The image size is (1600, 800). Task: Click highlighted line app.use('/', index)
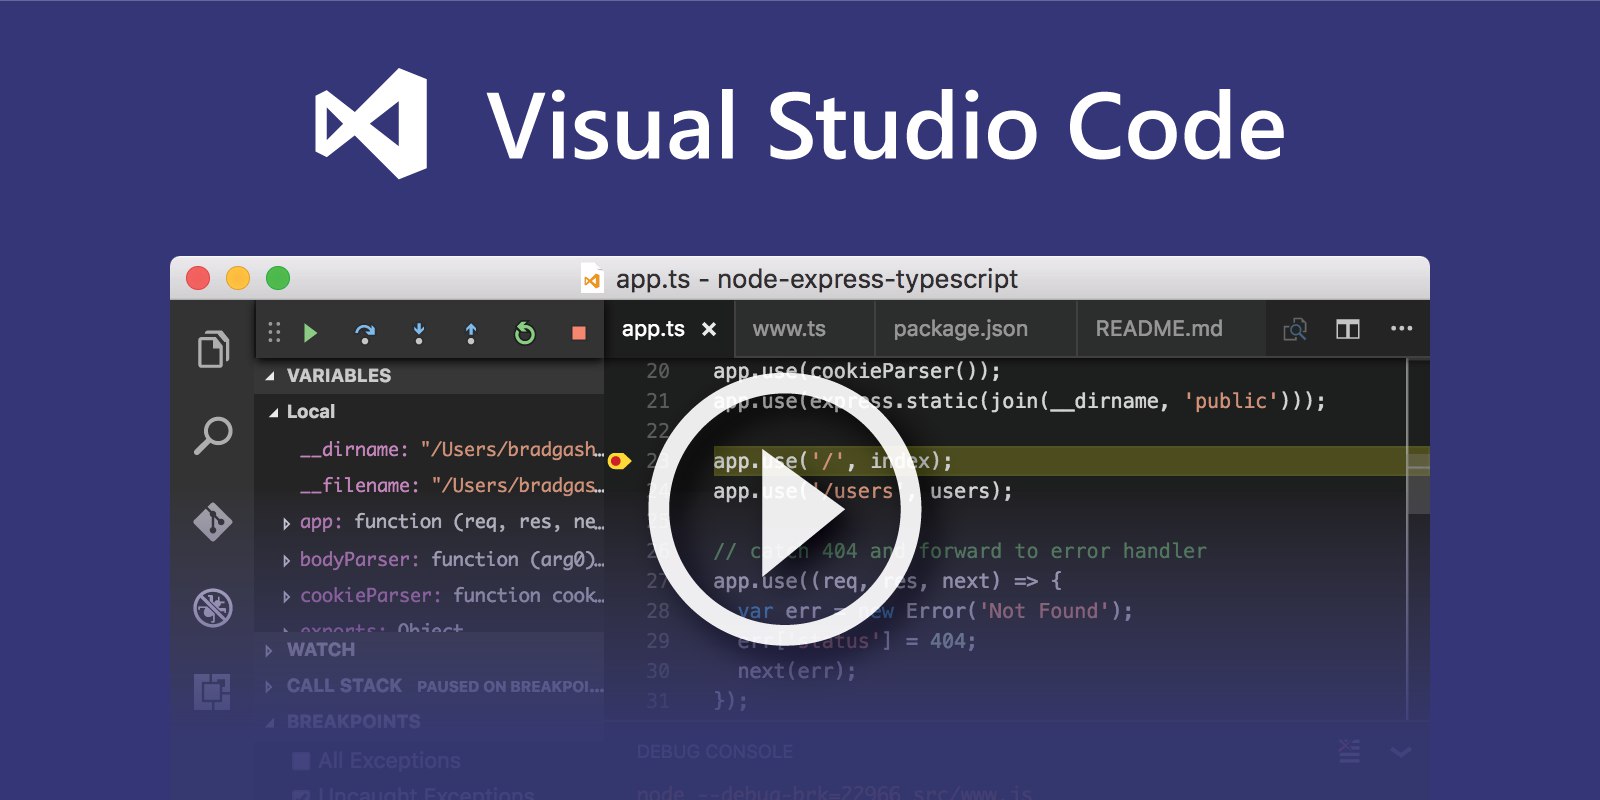tap(833, 461)
